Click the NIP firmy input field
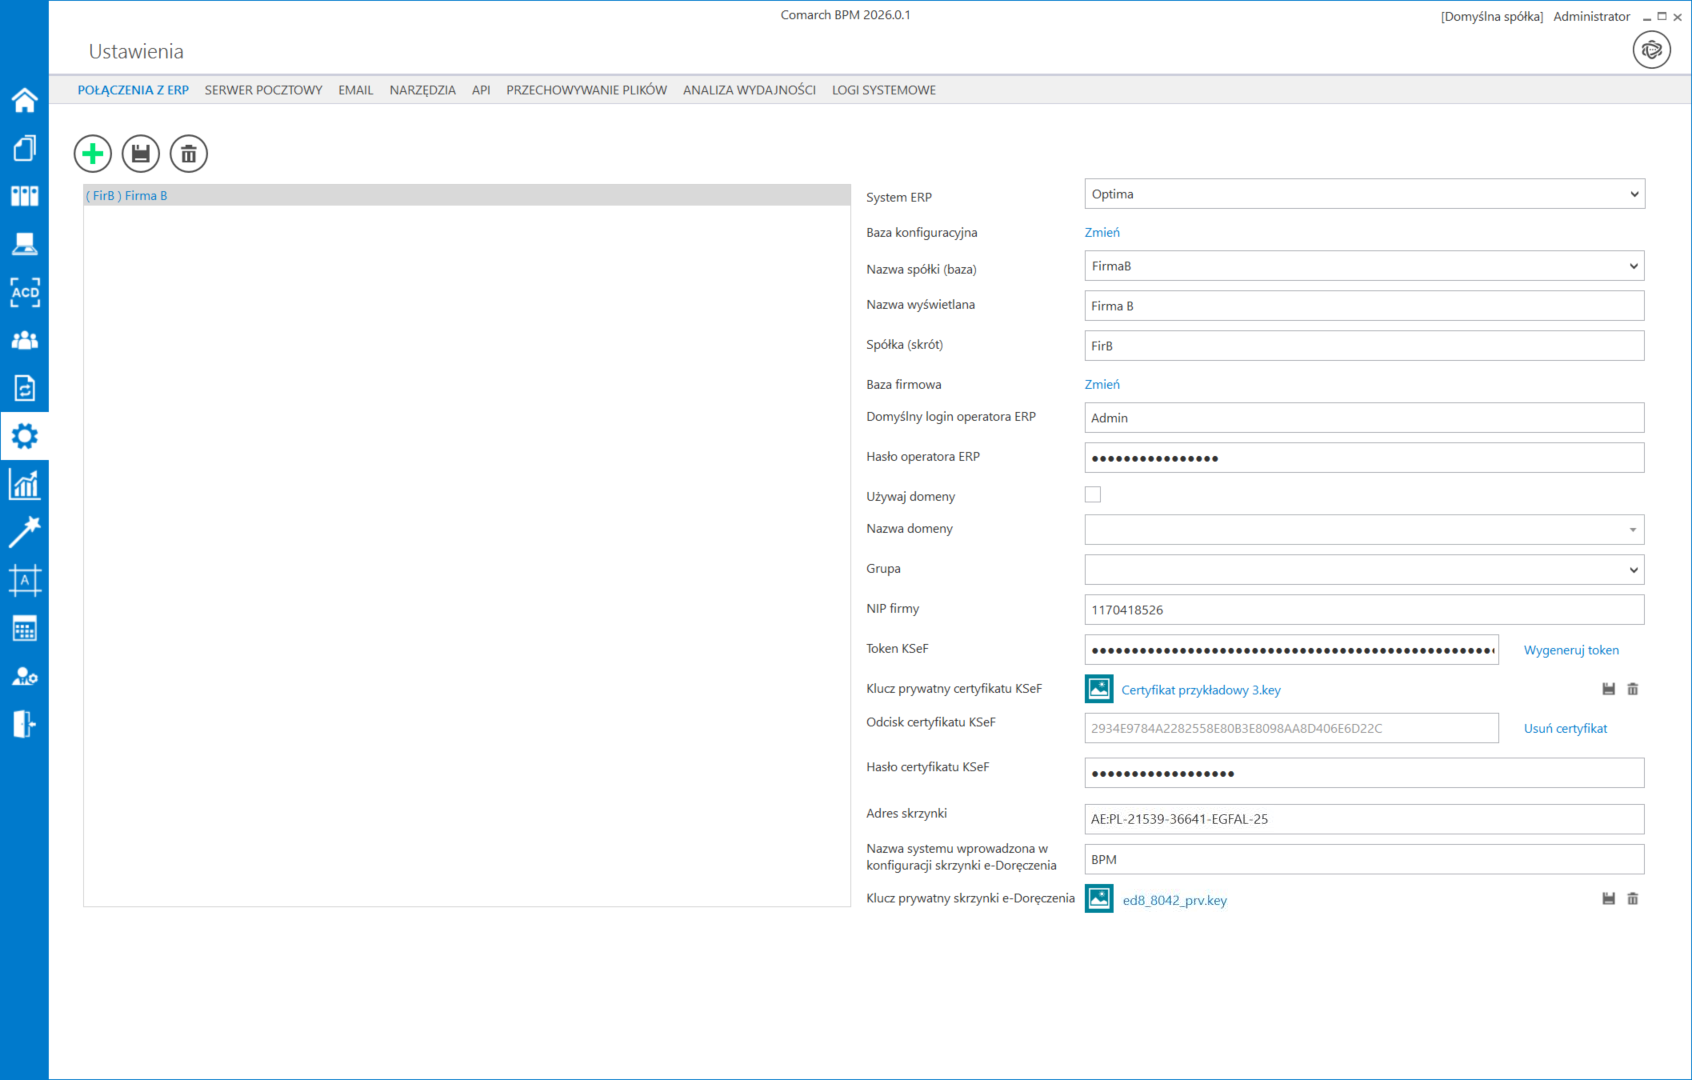The height and width of the screenshot is (1080, 1692). (x=1364, y=610)
